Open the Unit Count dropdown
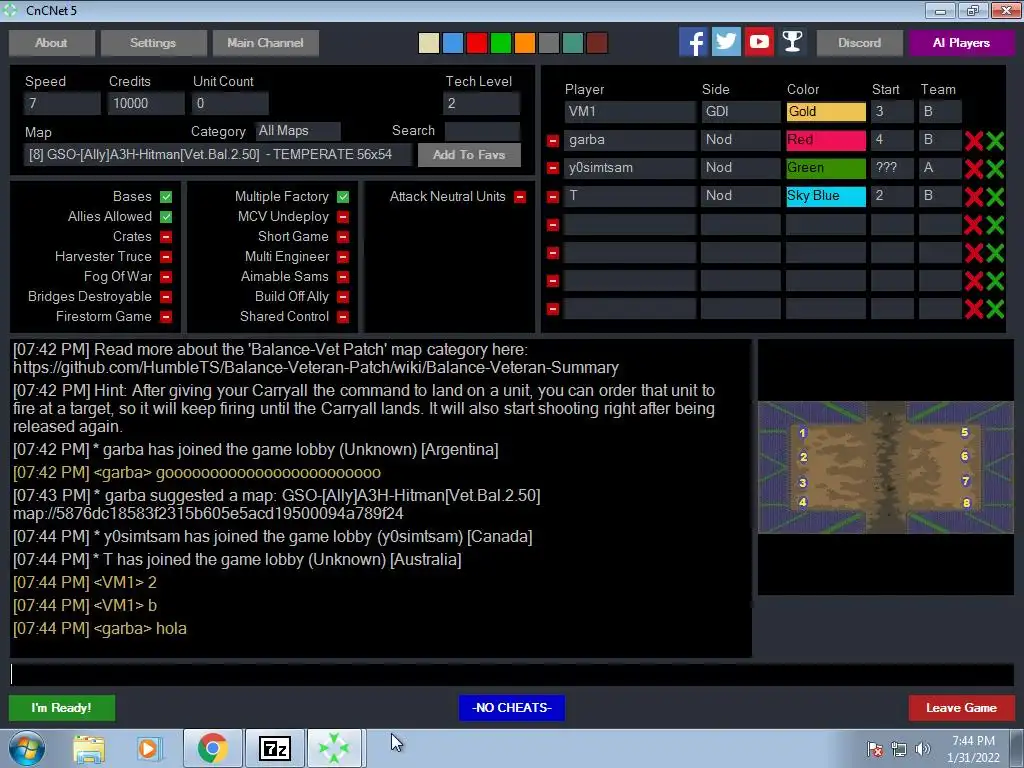Image resolution: width=1024 pixels, height=768 pixels. (x=230, y=103)
